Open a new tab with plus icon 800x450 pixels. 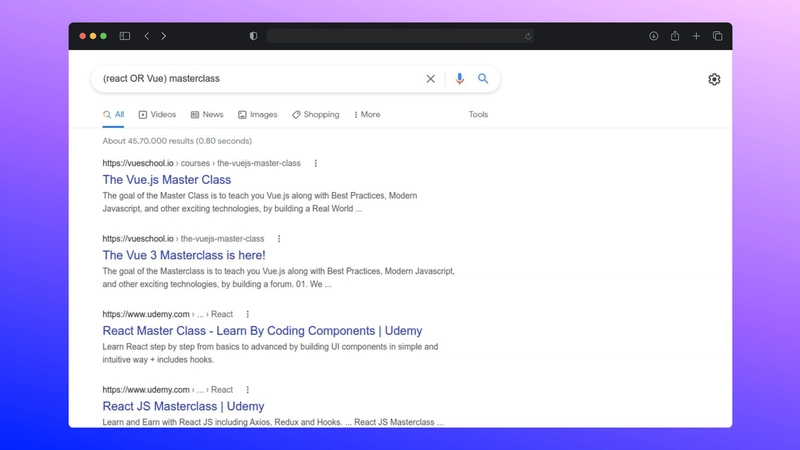tap(696, 36)
